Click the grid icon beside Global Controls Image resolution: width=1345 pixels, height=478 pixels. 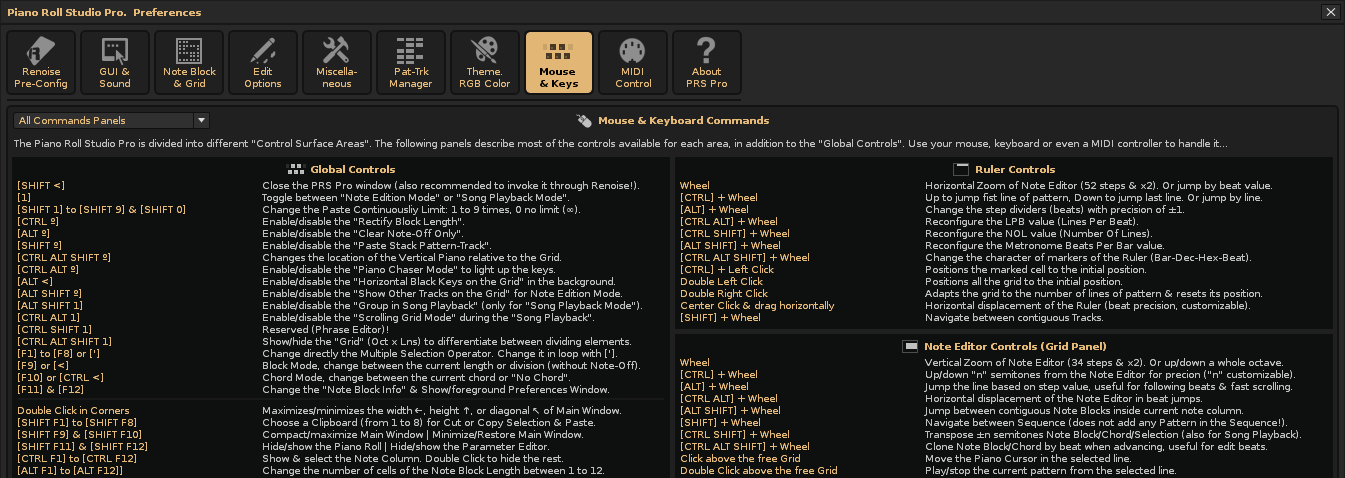[x=296, y=169]
